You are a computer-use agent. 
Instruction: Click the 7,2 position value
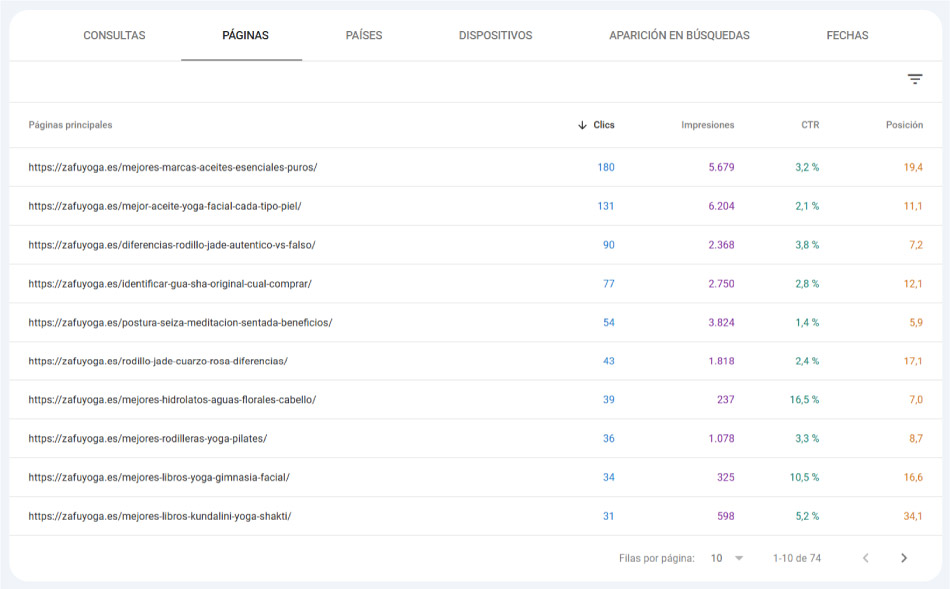[x=915, y=245]
